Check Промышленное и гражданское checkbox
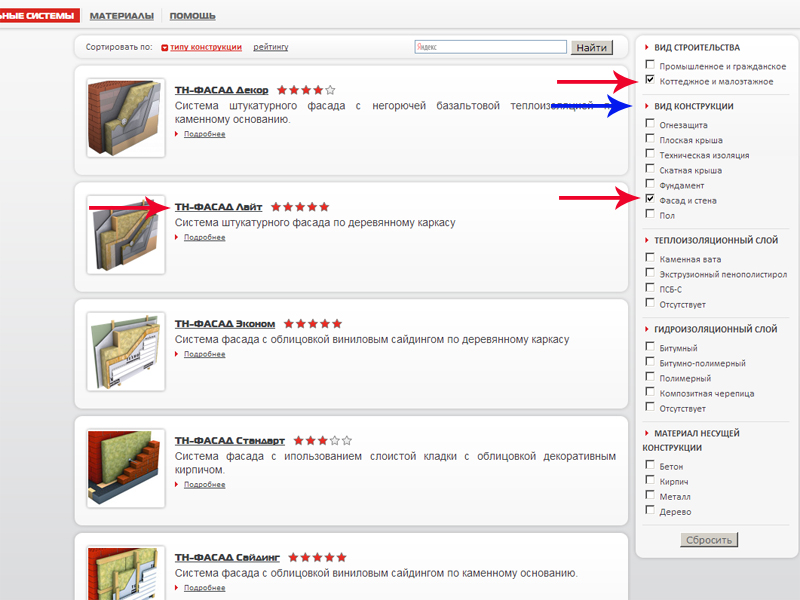The height and width of the screenshot is (600, 800). [x=650, y=64]
